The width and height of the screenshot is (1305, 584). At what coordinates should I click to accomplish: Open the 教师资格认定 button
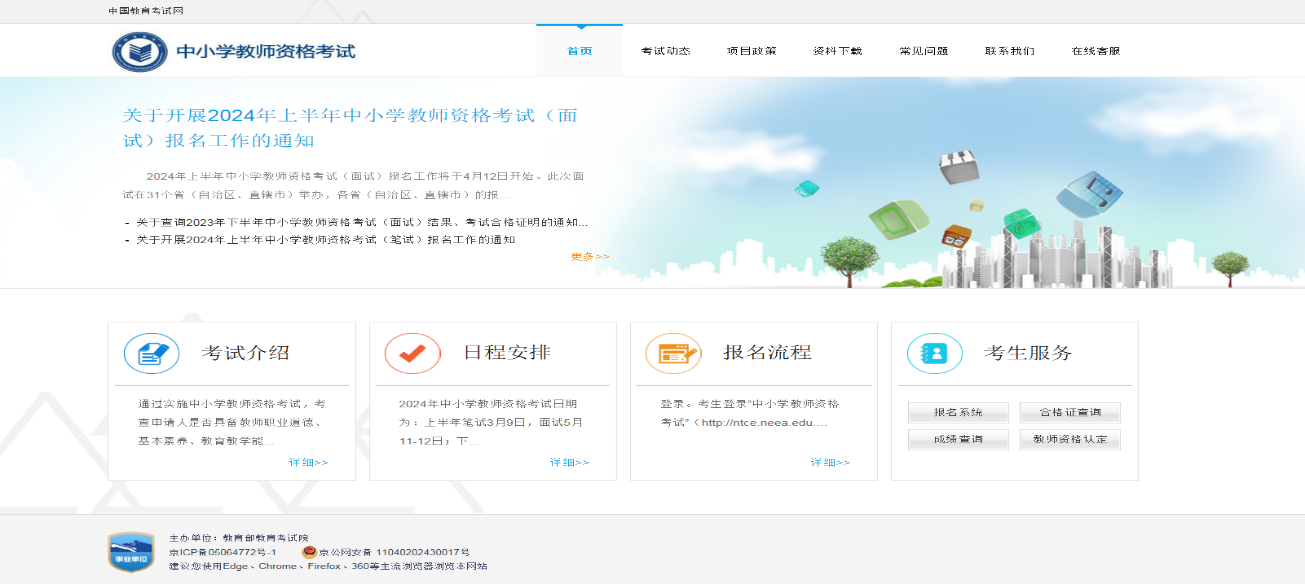click(1070, 440)
